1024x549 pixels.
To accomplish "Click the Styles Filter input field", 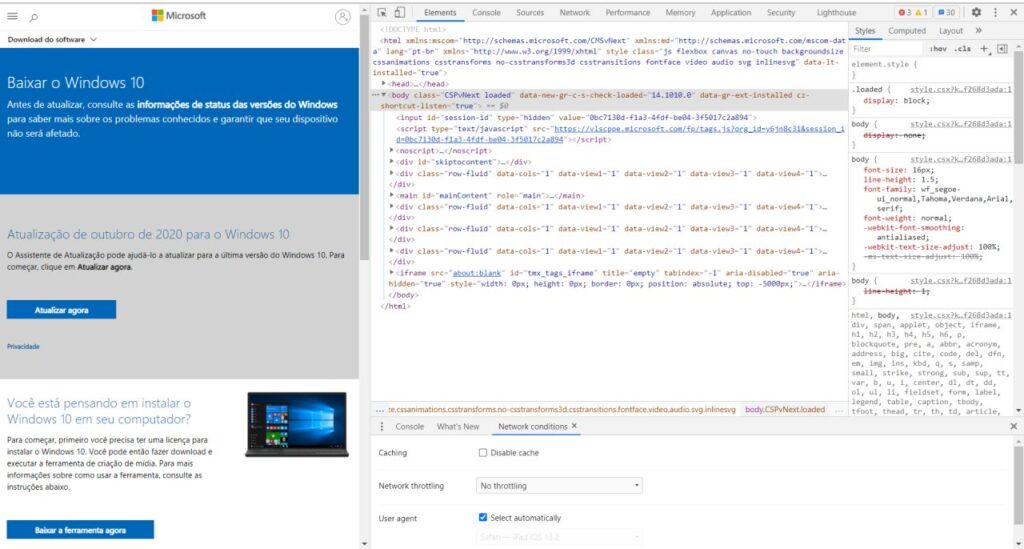I will 888,49.
